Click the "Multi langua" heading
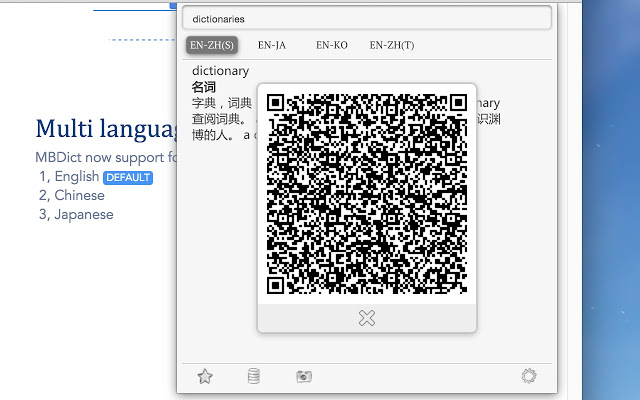640x400 pixels. click(x=106, y=129)
